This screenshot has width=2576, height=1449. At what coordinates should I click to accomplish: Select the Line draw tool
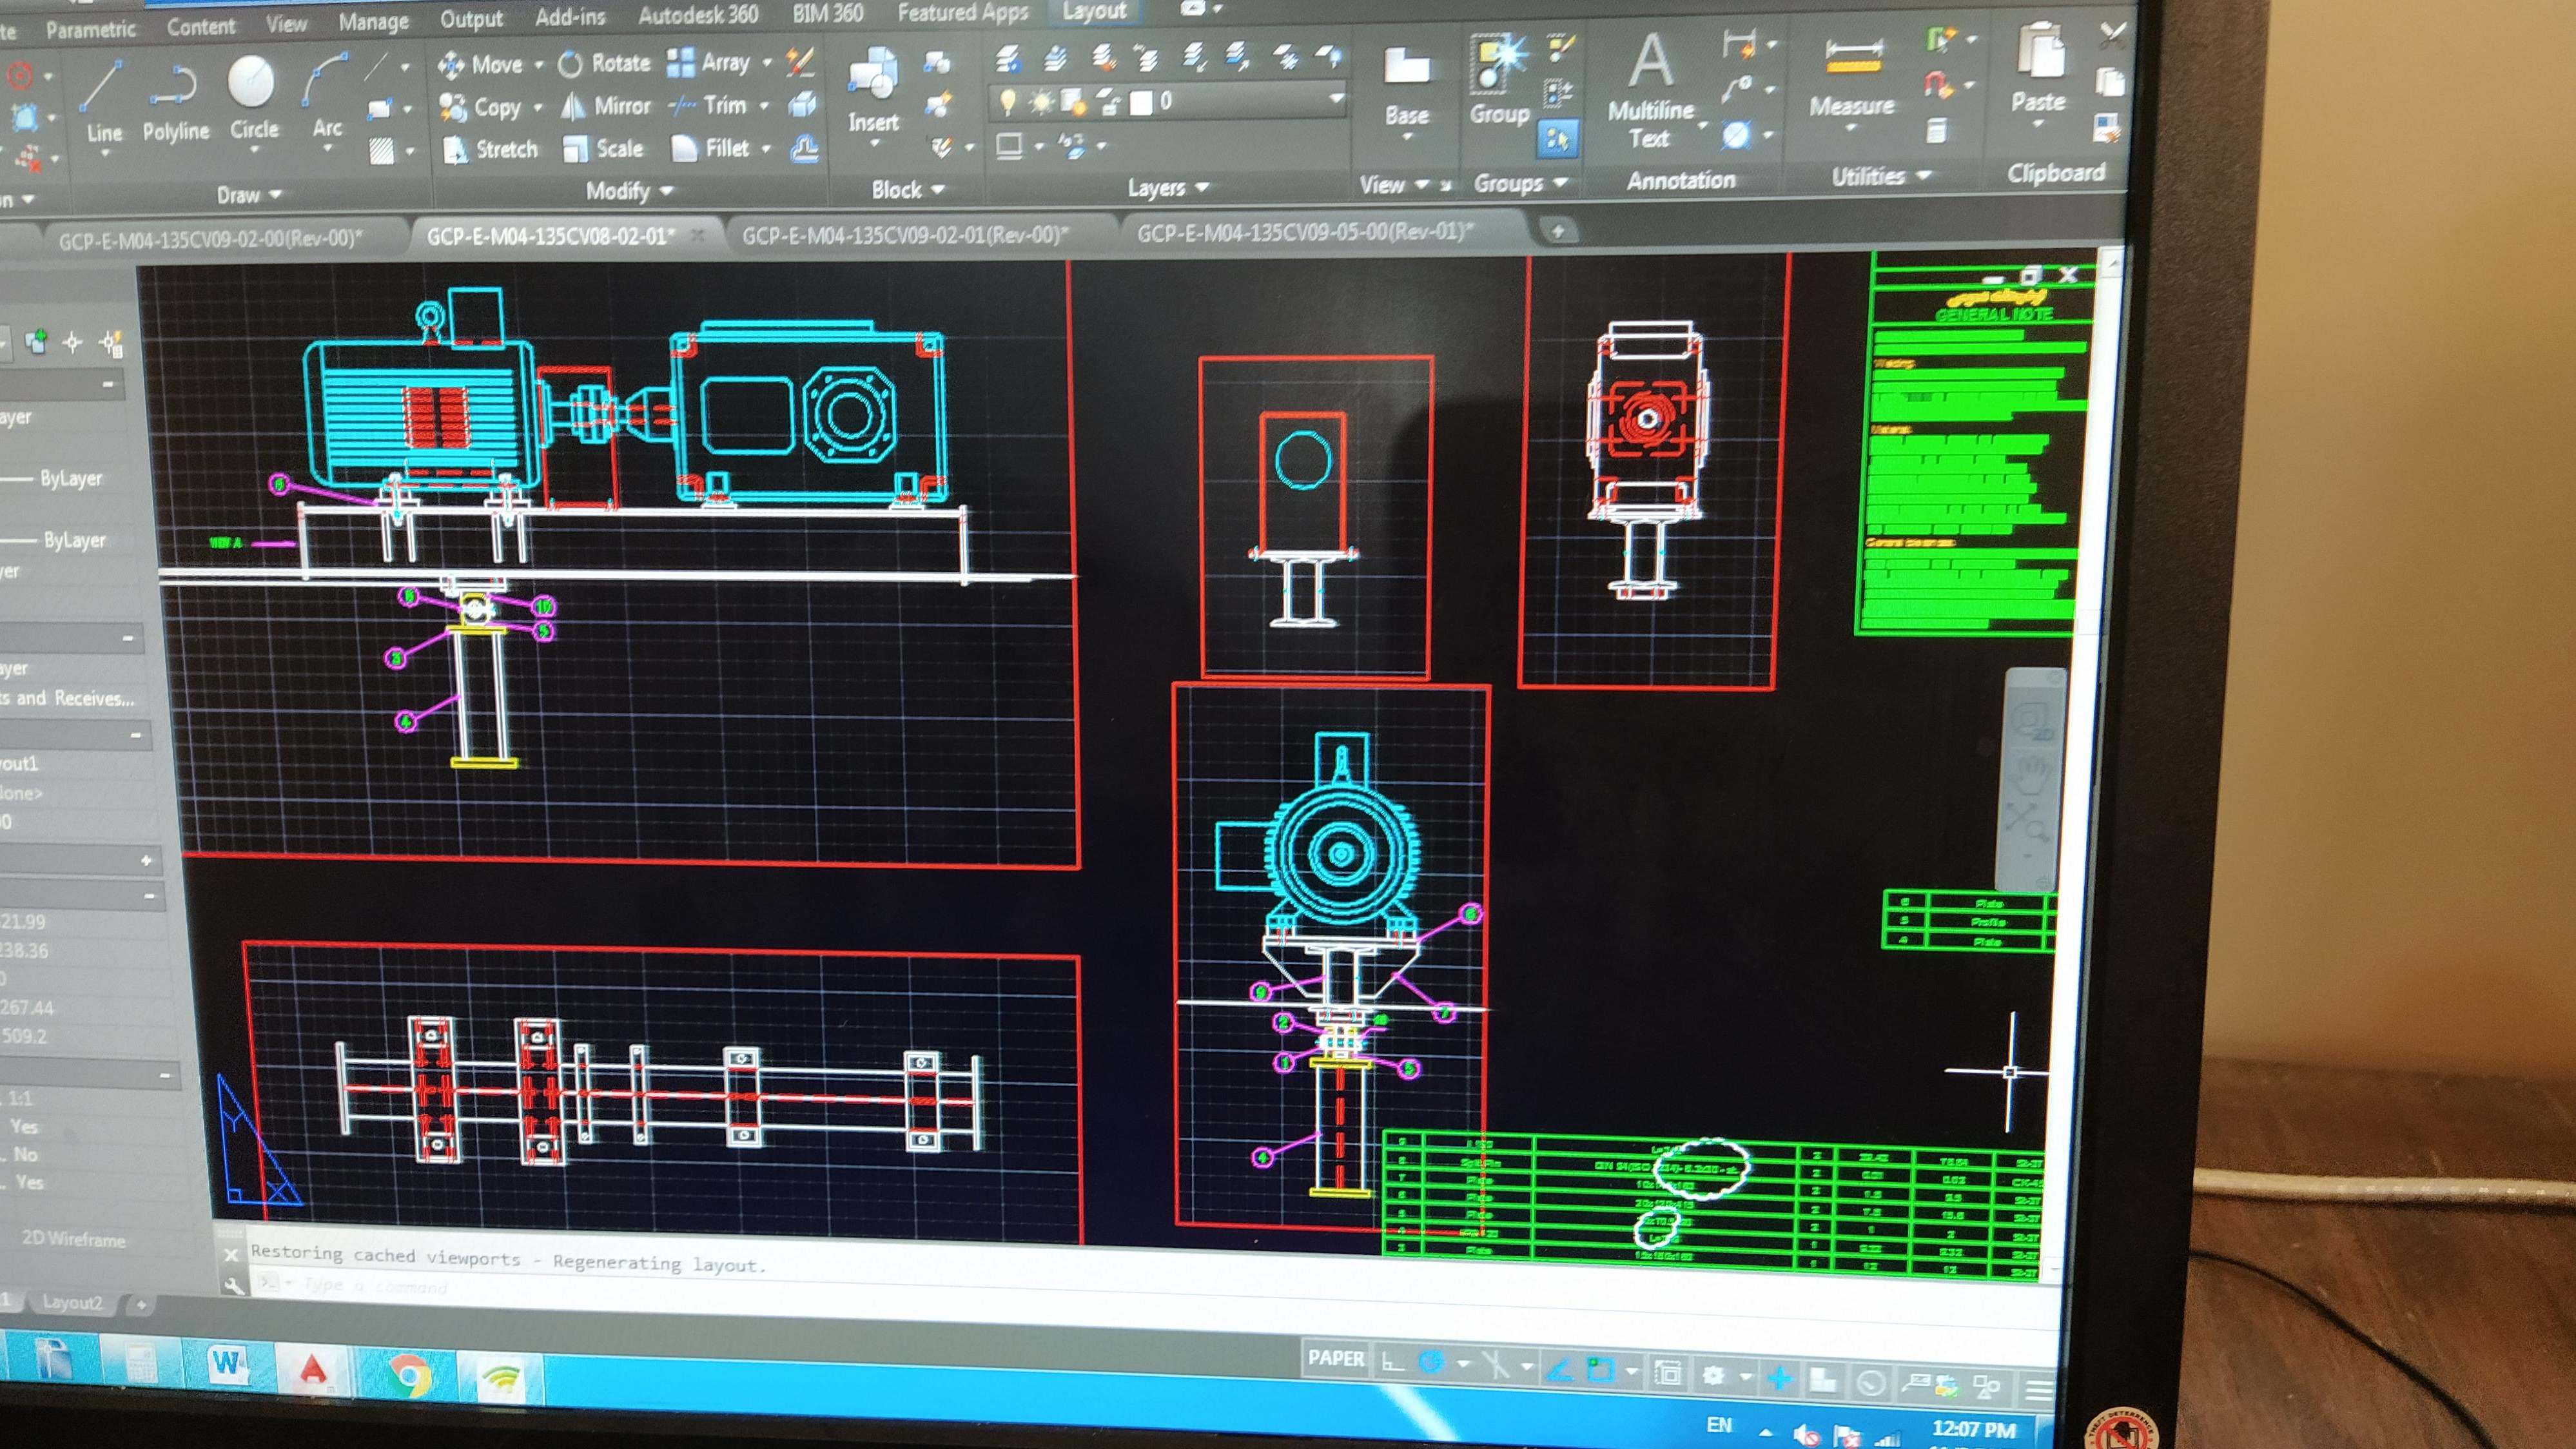pos(103,102)
